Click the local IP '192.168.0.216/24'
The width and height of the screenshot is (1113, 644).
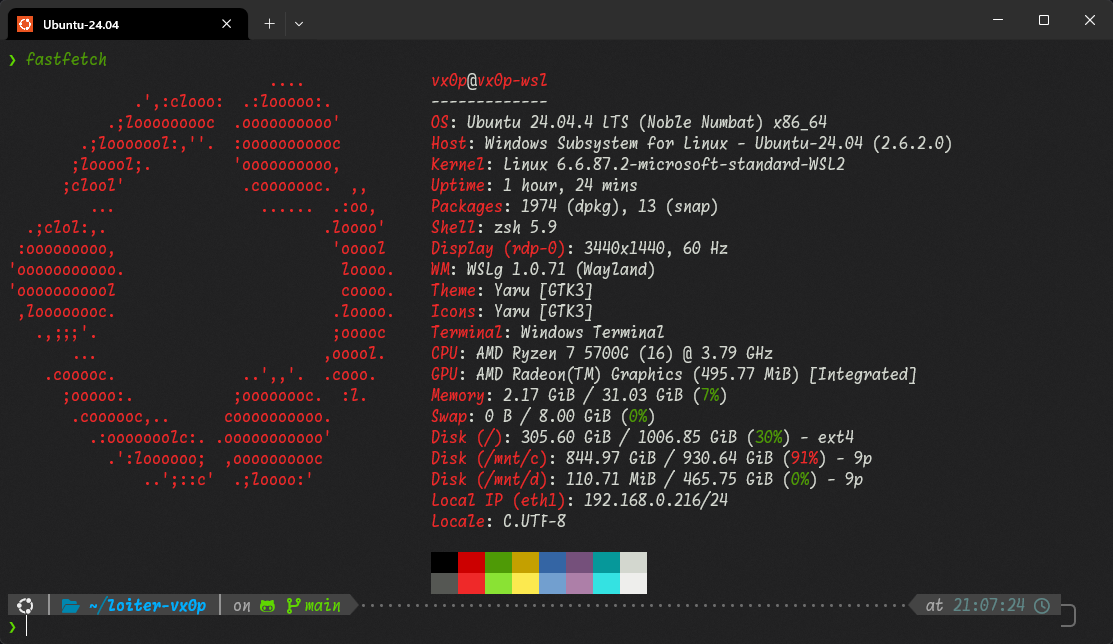[x=656, y=500]
